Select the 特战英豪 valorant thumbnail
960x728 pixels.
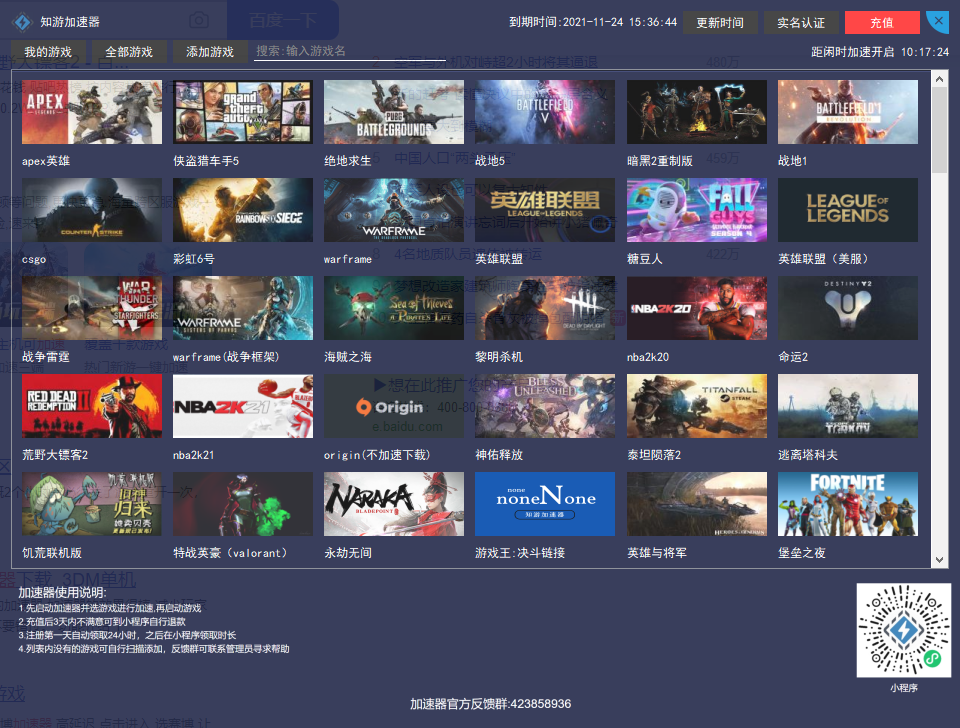tap(243, 504)
